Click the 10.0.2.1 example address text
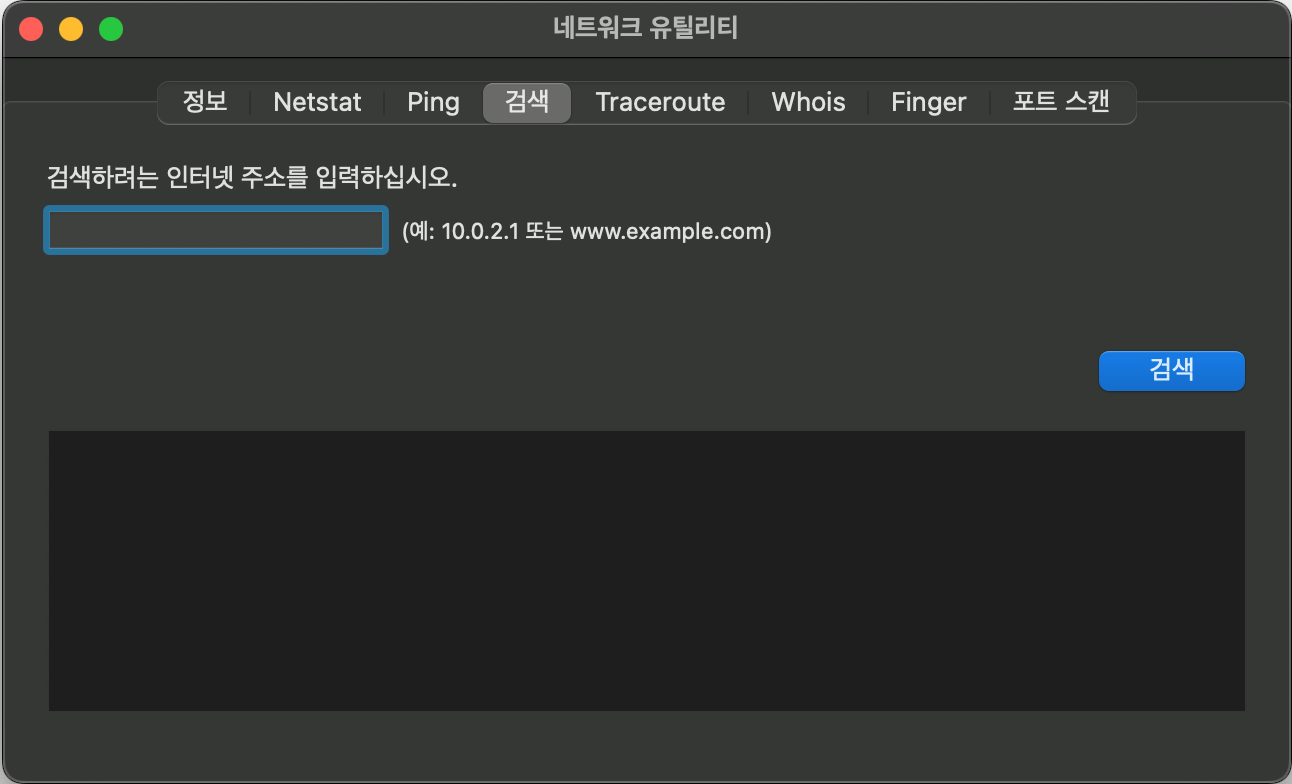Viewport: 1292px width, 784px height. point(481,232)
